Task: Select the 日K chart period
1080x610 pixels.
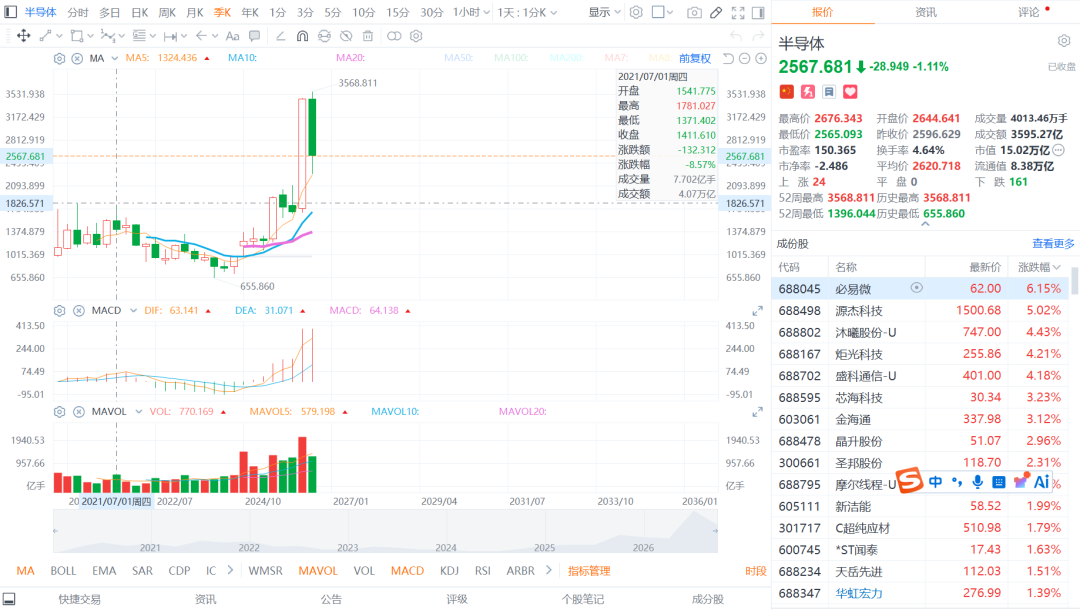Action: (140, 12)
